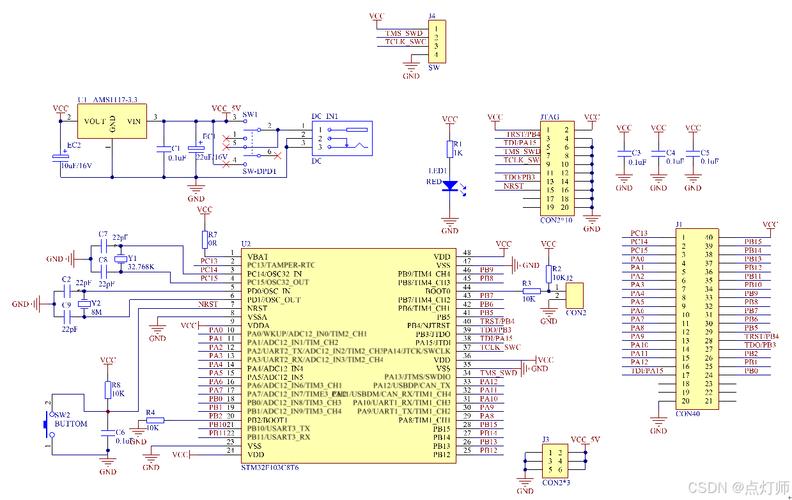Click the PA13/JTMS/SWDIO pin label
Viewport: 792px width, 500px height.
417,377
